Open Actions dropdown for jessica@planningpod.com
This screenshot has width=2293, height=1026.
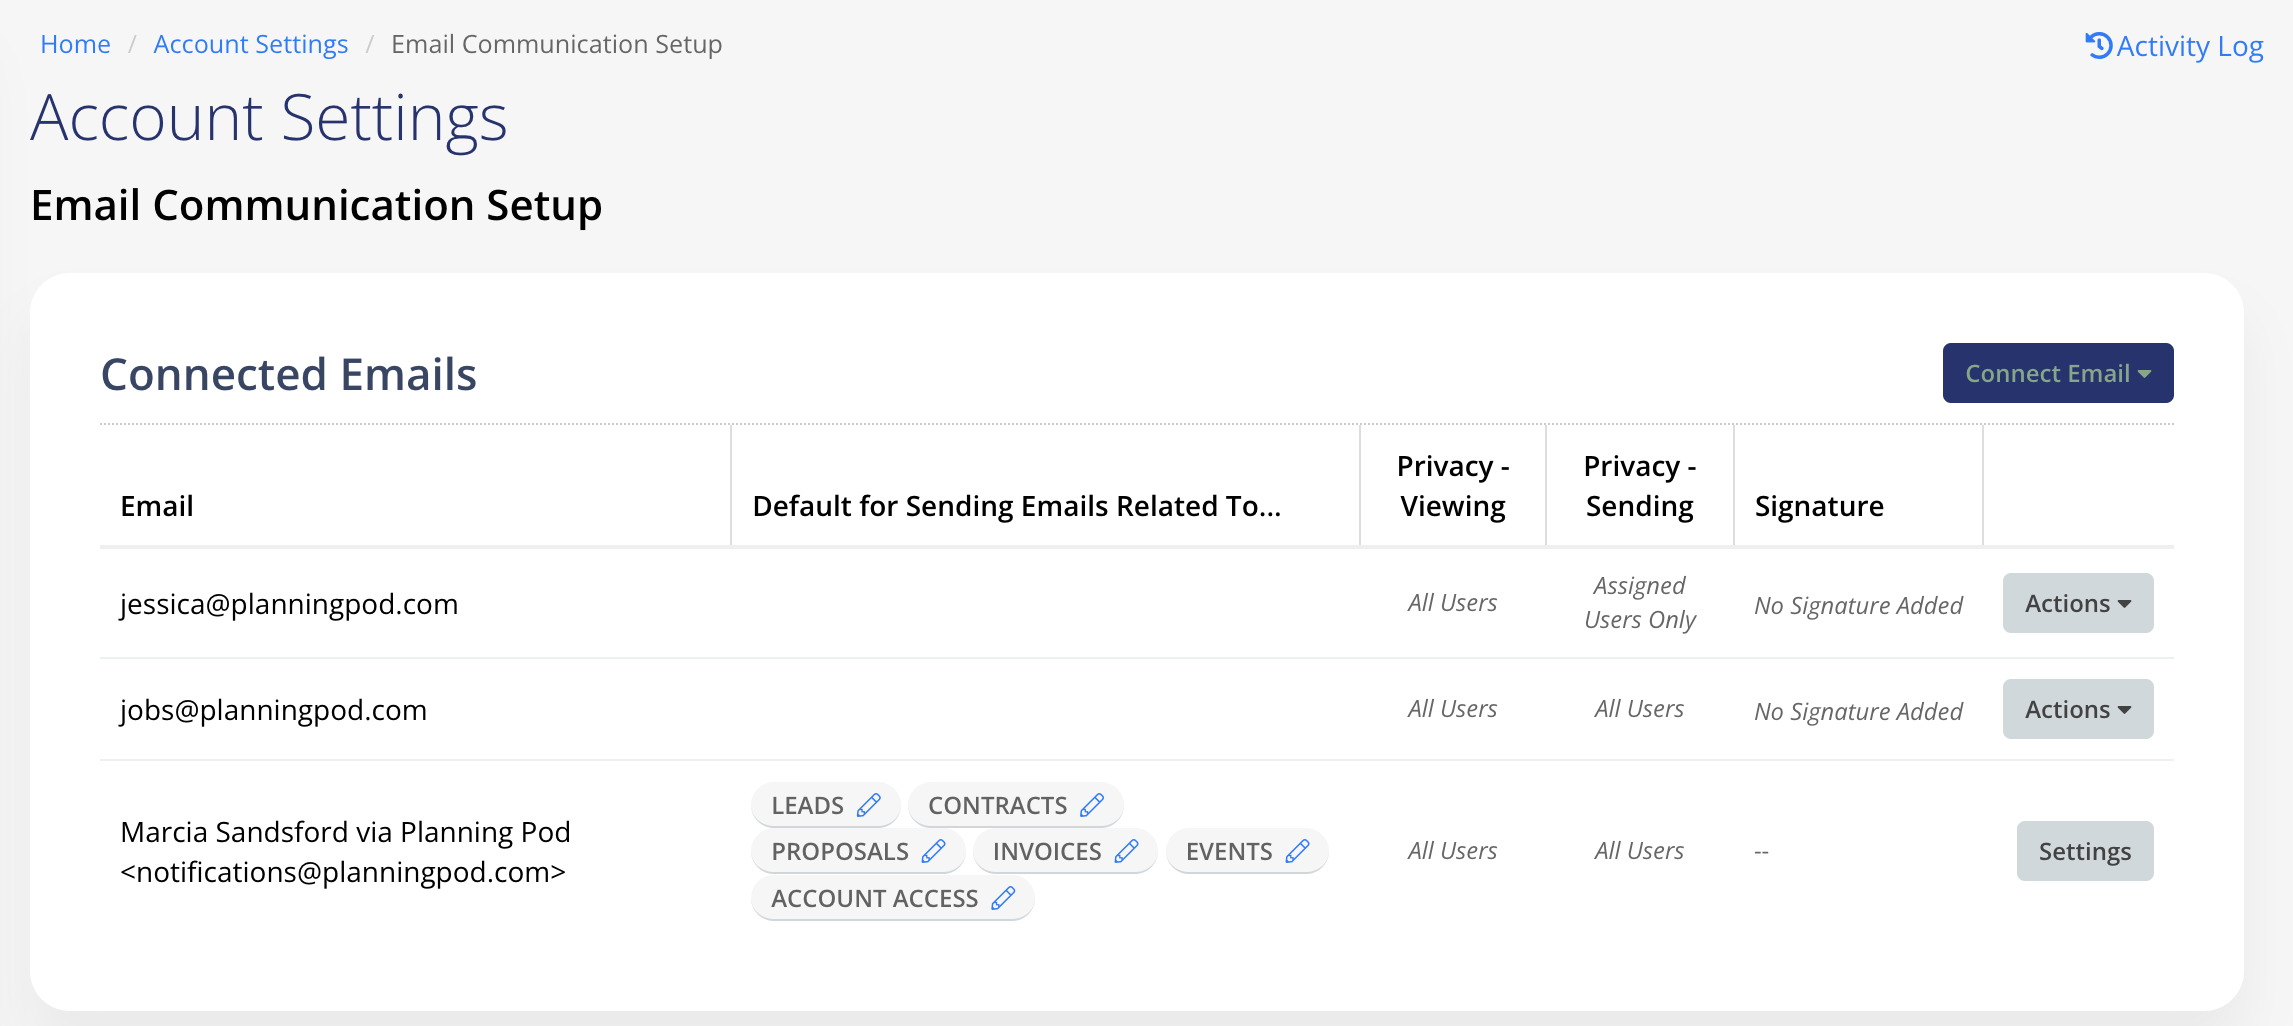(2077, 603)
